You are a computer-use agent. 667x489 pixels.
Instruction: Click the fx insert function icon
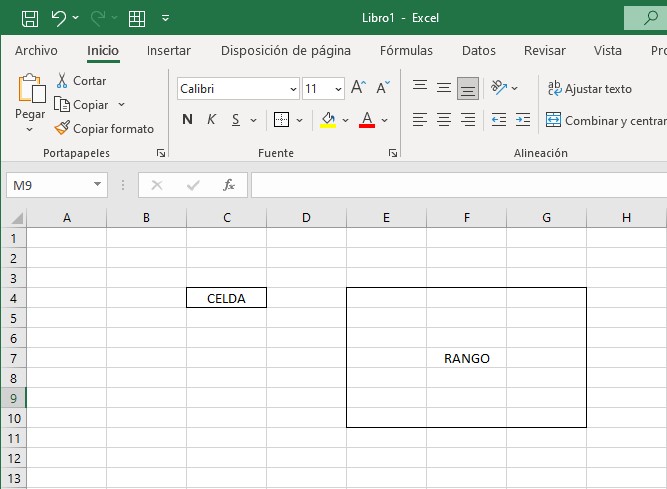click(229, 185)
